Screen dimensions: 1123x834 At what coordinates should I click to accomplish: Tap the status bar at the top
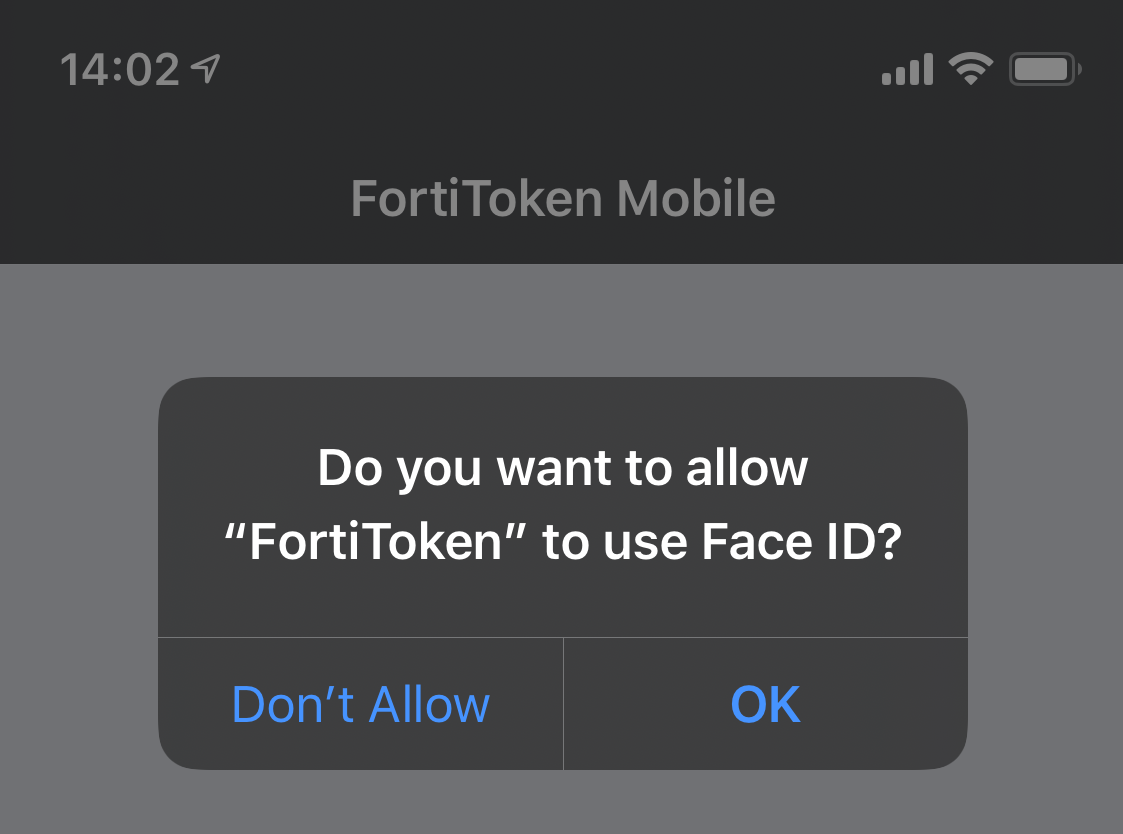(561, 67)
